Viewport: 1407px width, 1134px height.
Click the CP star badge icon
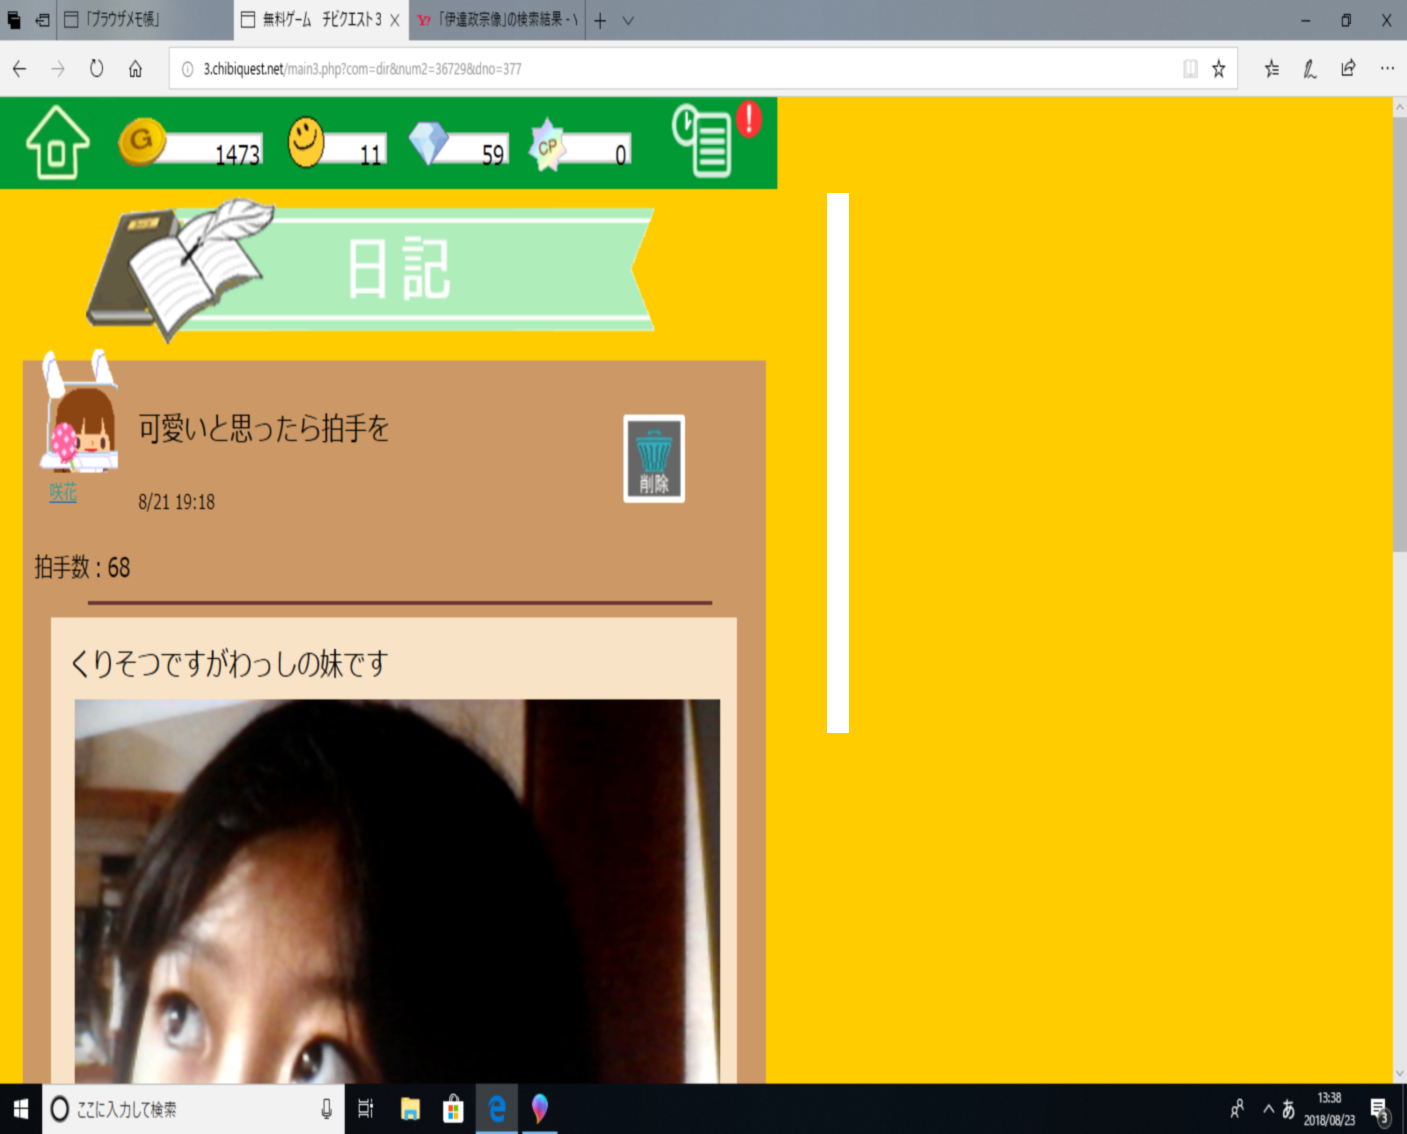[x=547, y=146]
